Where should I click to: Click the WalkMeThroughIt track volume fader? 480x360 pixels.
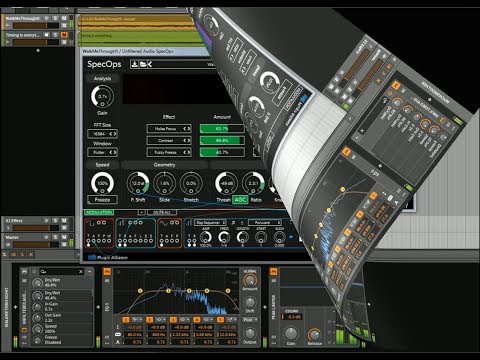click(36, 26)
